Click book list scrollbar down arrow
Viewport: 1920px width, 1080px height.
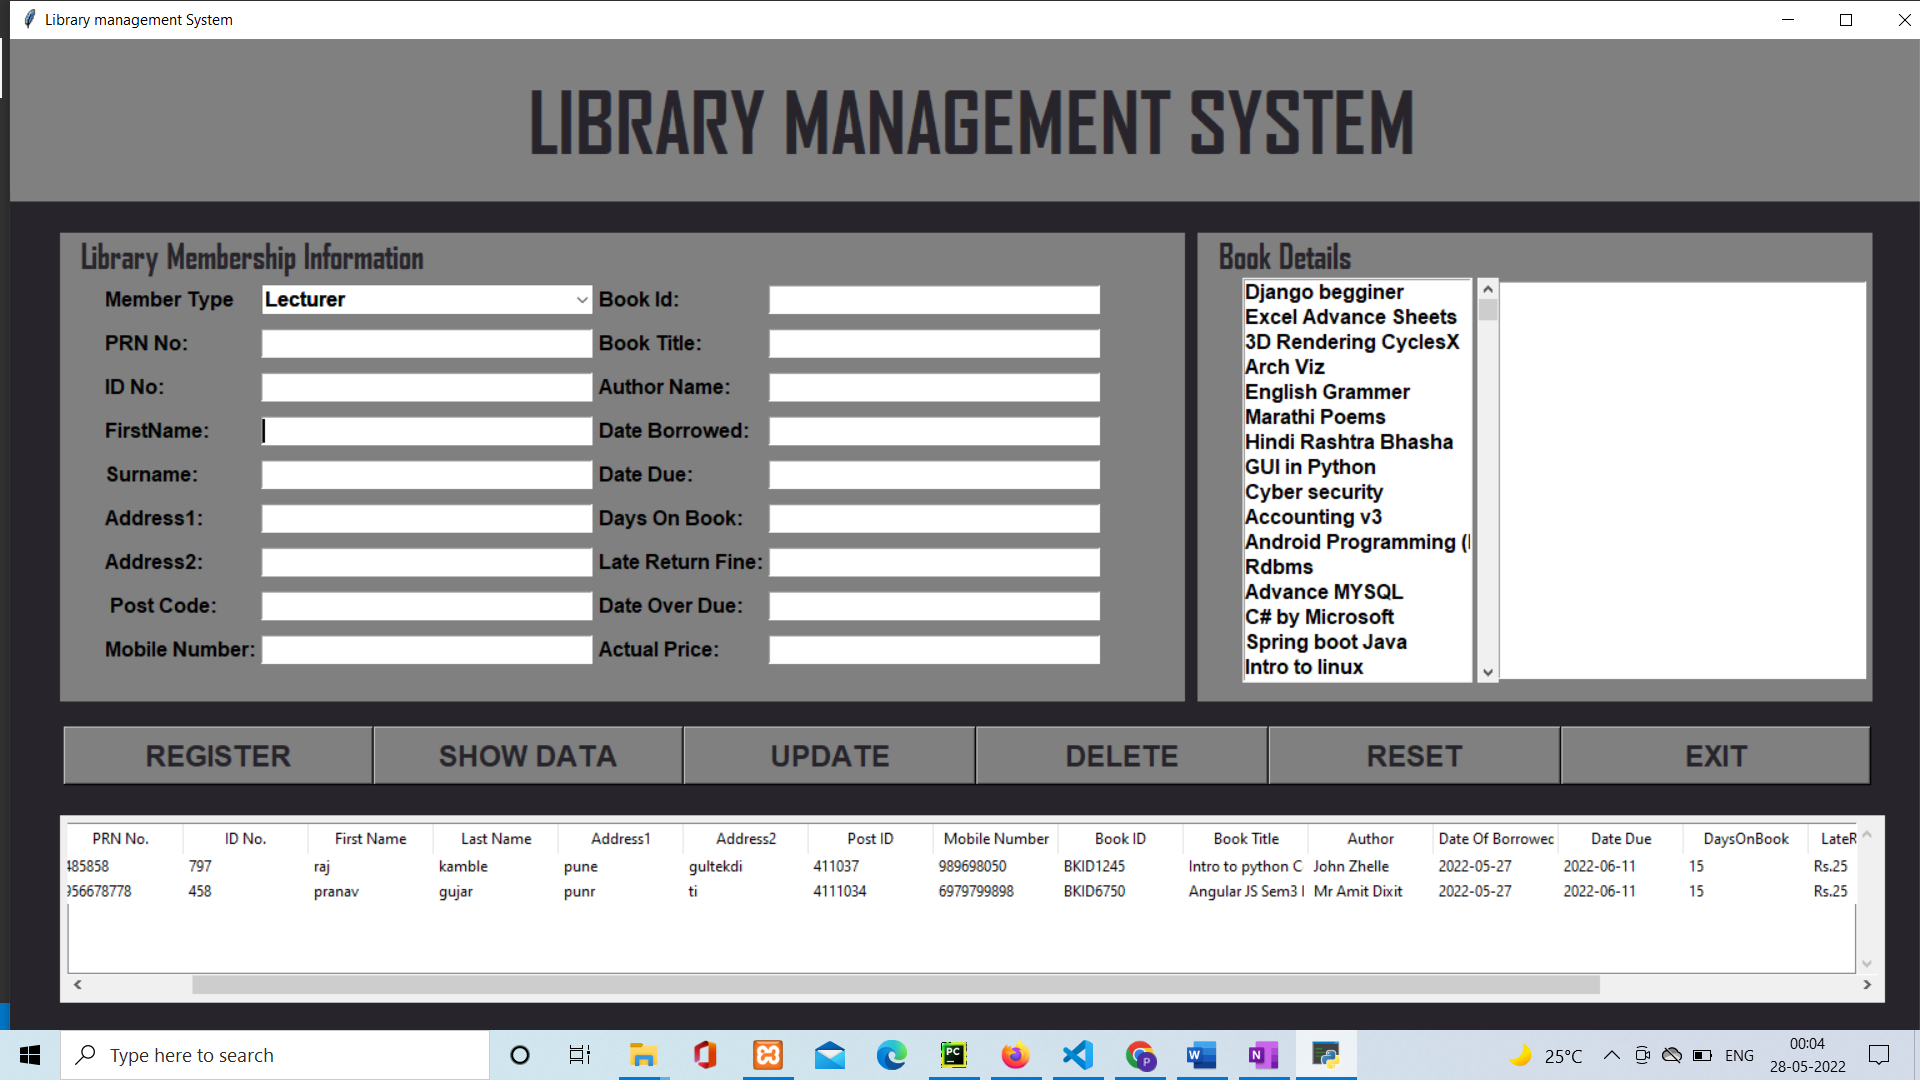(x=1488, y=673)
